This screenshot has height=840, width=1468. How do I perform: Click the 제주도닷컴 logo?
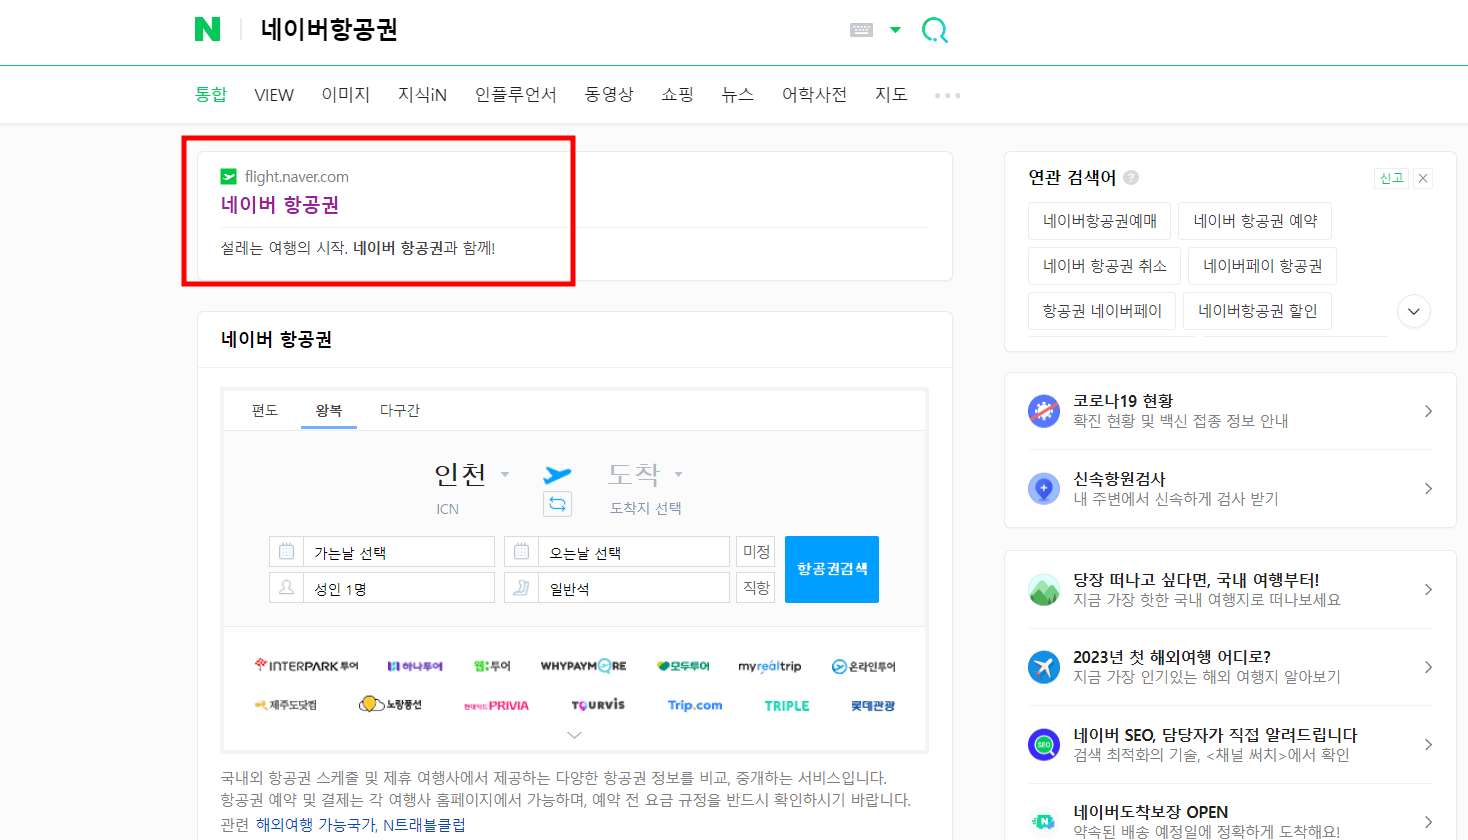(286, 705)
